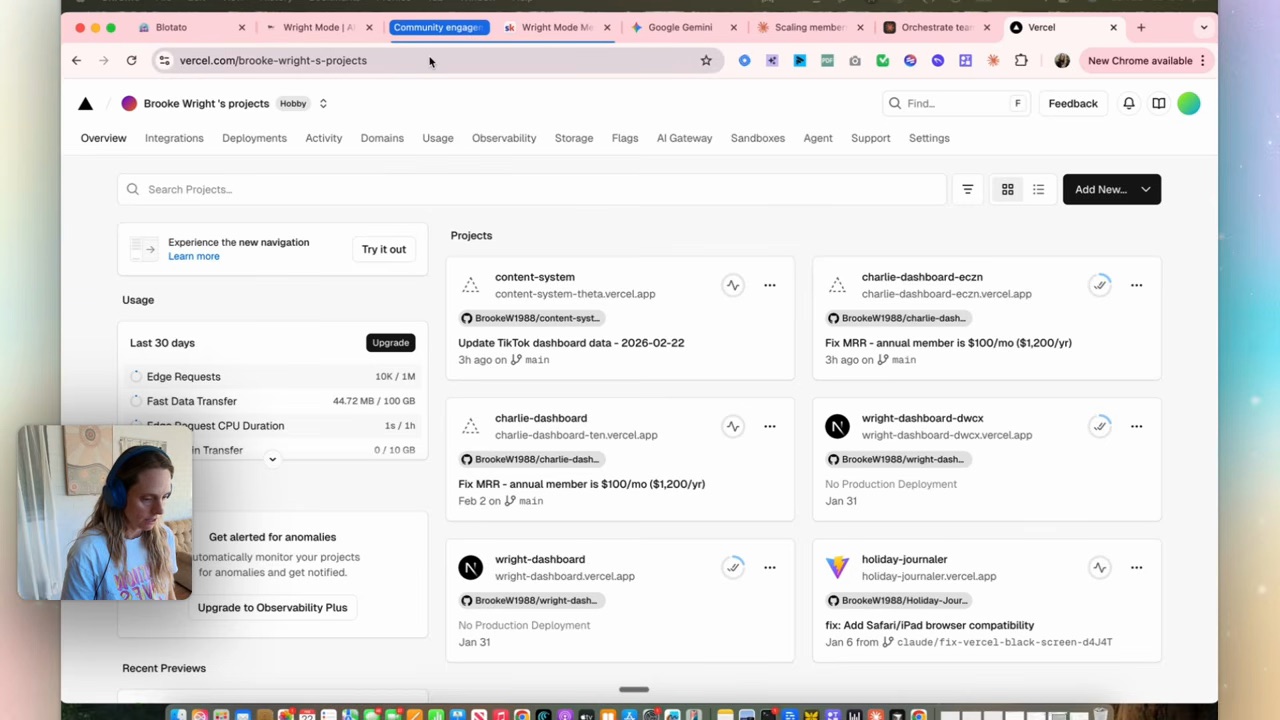This screenshot has height=720, width=1280.
Task: Open more options for charlie-dashboard-eczn project
Action: tap(1137, 285)
